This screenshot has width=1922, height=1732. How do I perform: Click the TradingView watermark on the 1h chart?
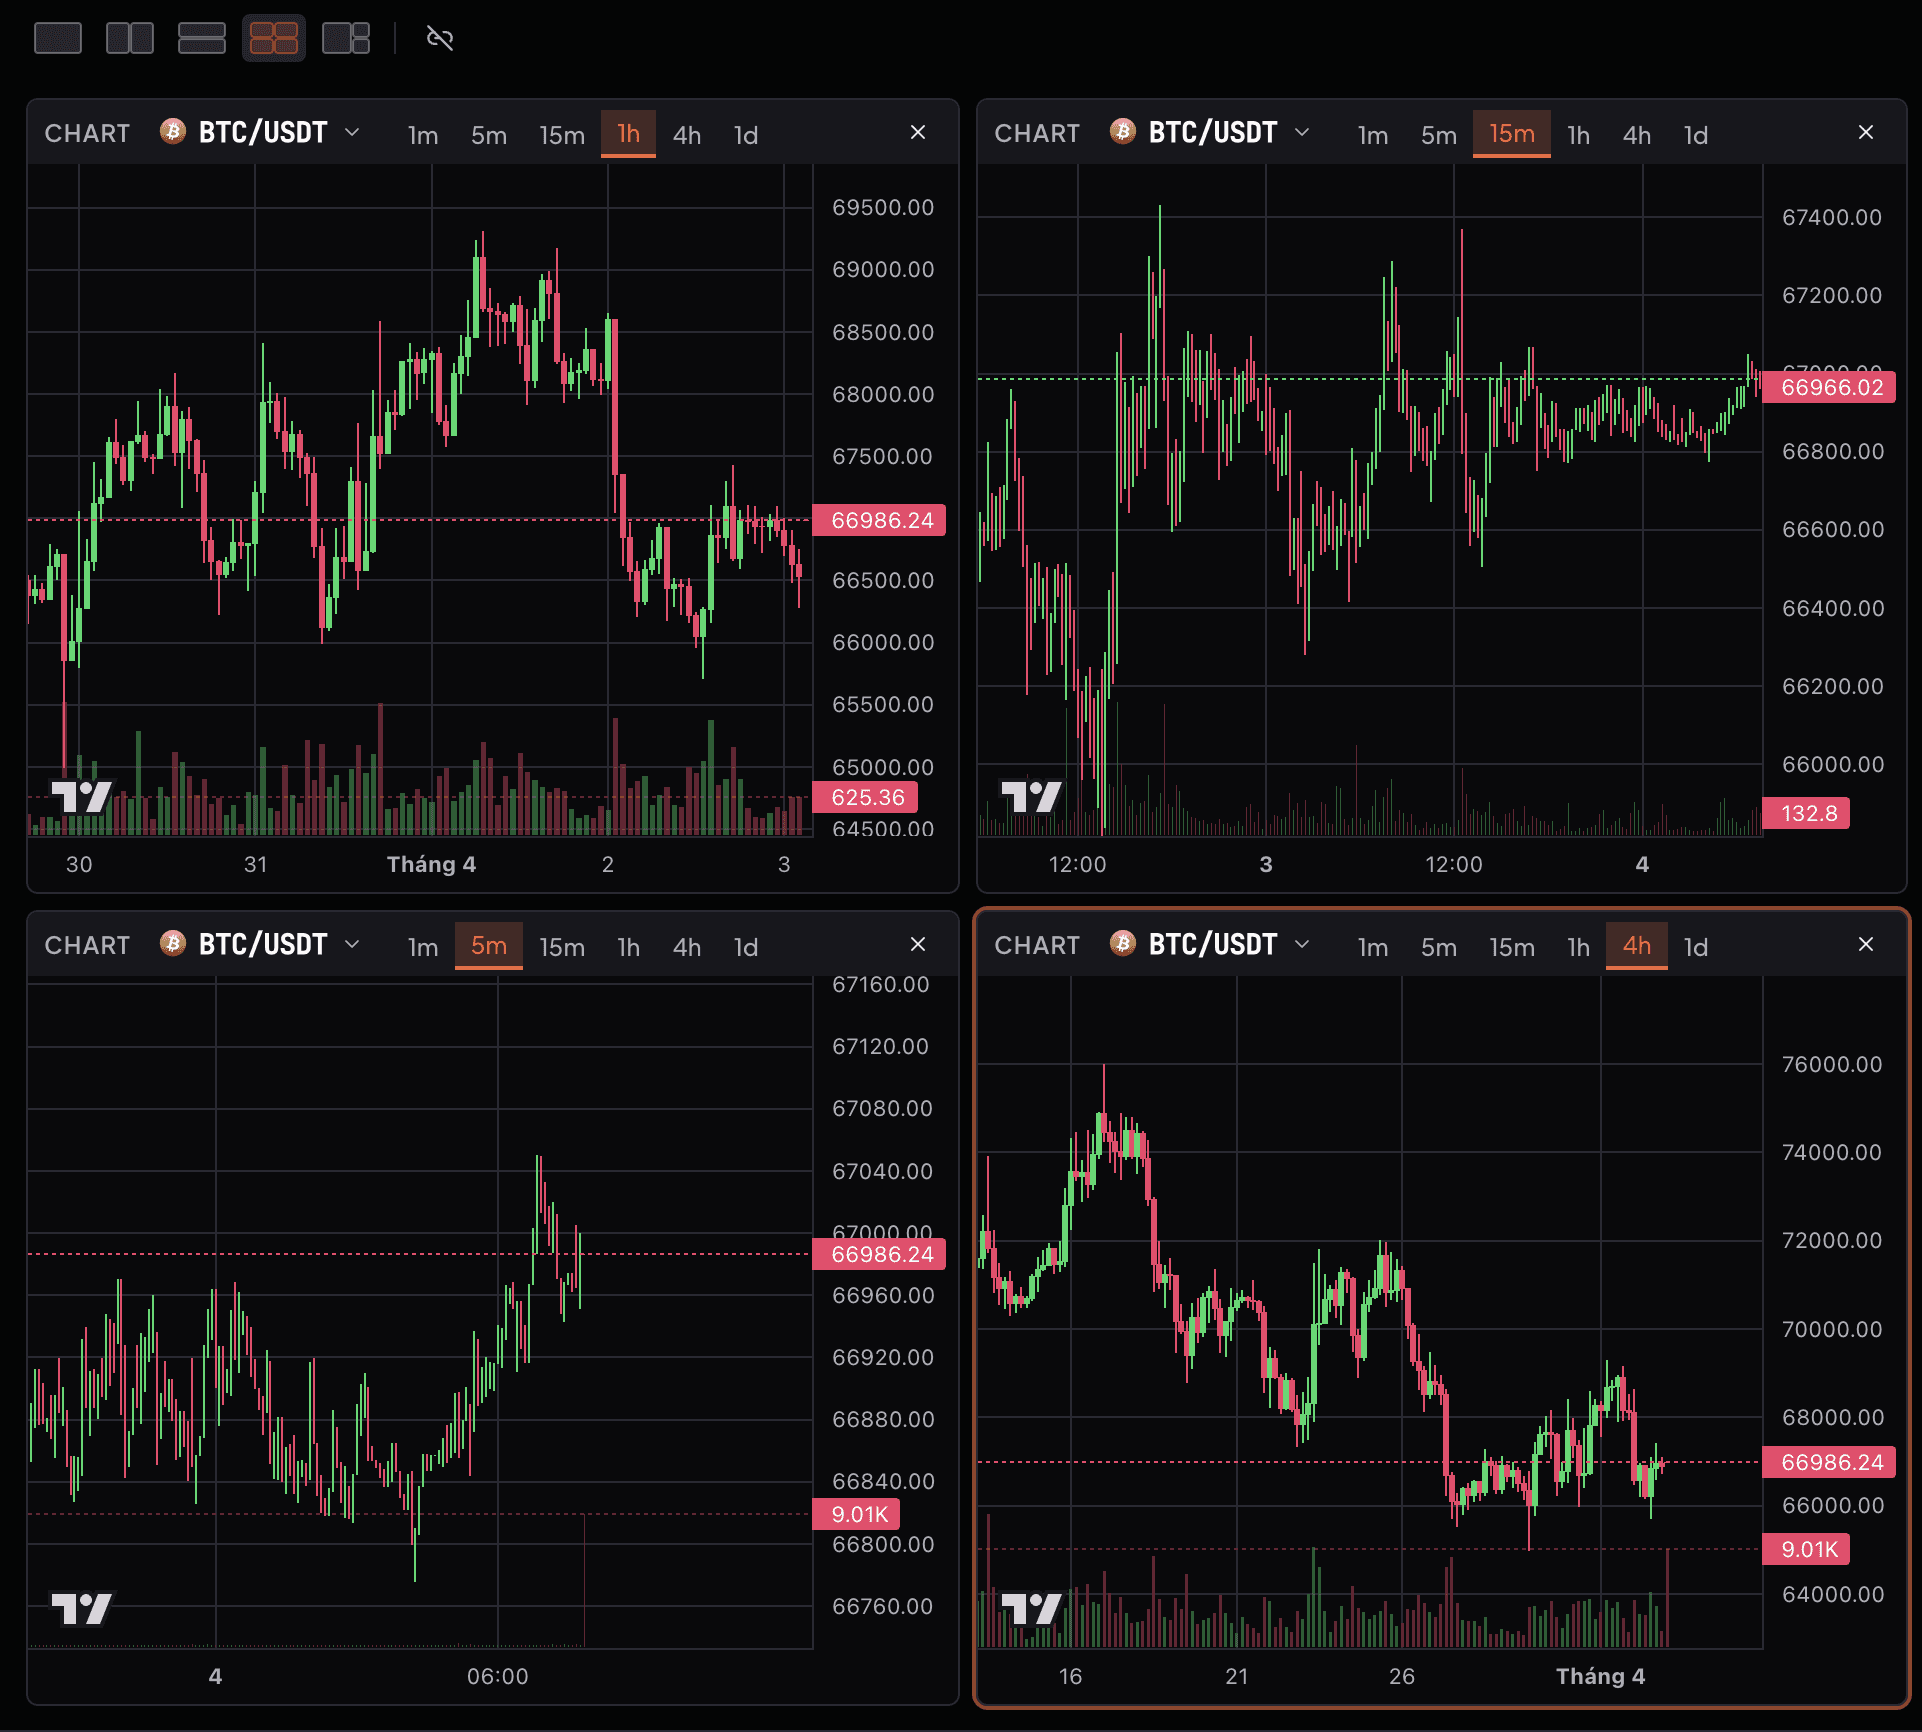pyautogui.click(x=85, y=795)
